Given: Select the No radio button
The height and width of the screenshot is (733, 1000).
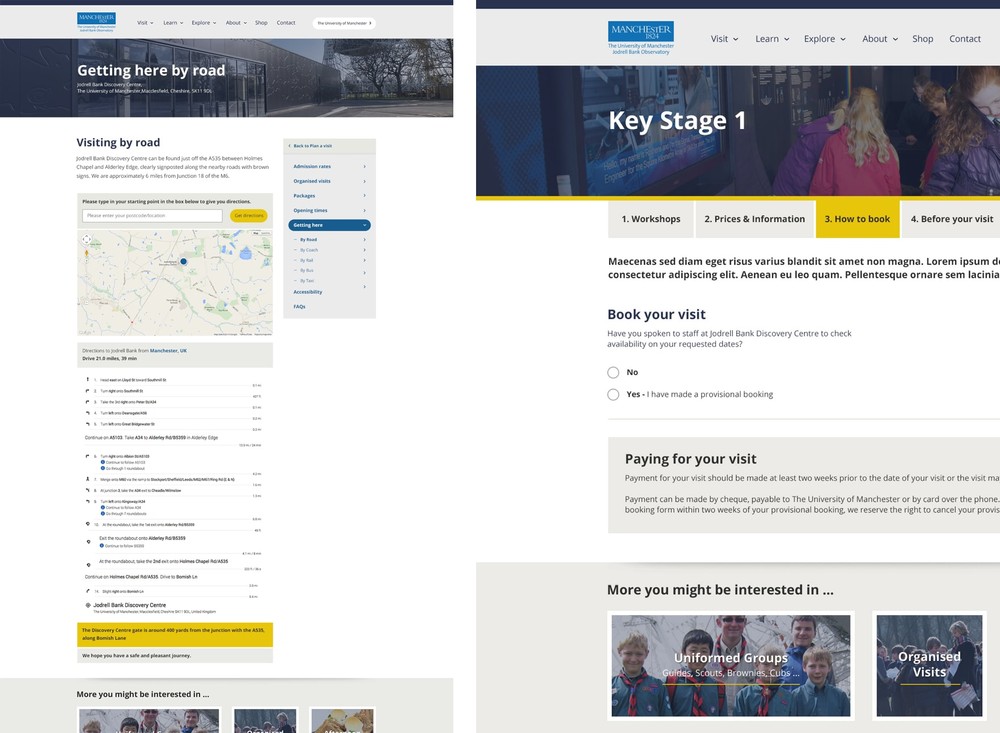Looking at the screenshot, I should (613, 373).
